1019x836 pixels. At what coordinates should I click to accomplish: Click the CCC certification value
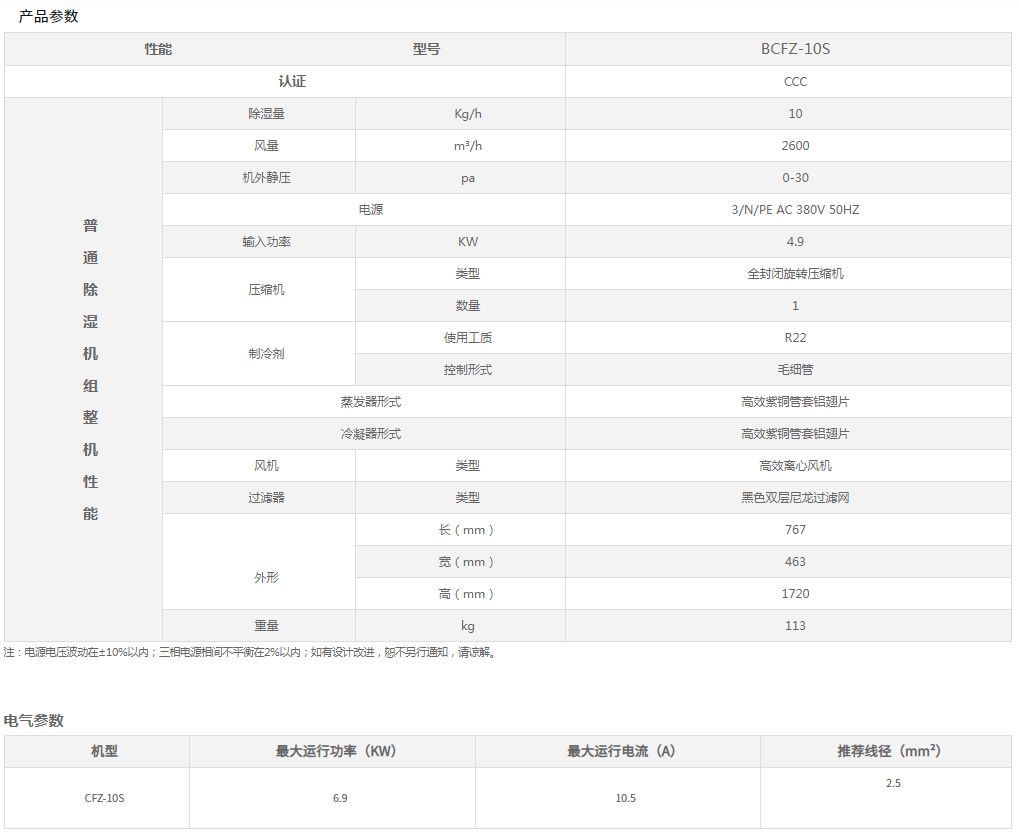795,81
